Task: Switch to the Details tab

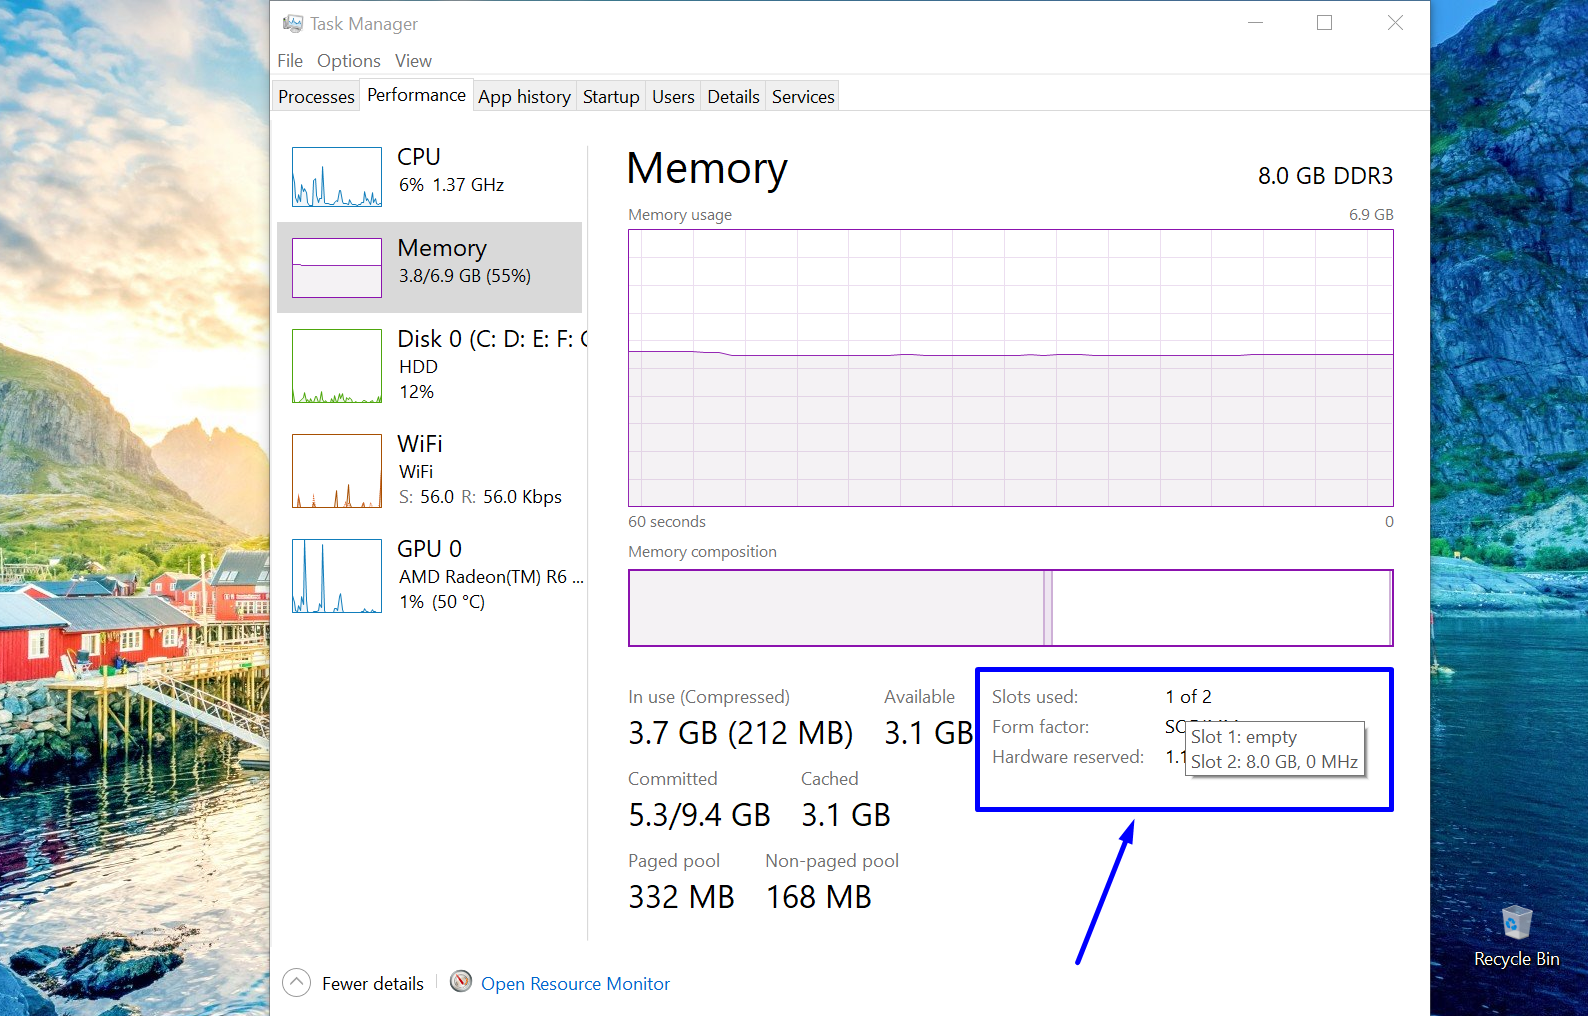Action: point(733,97)
